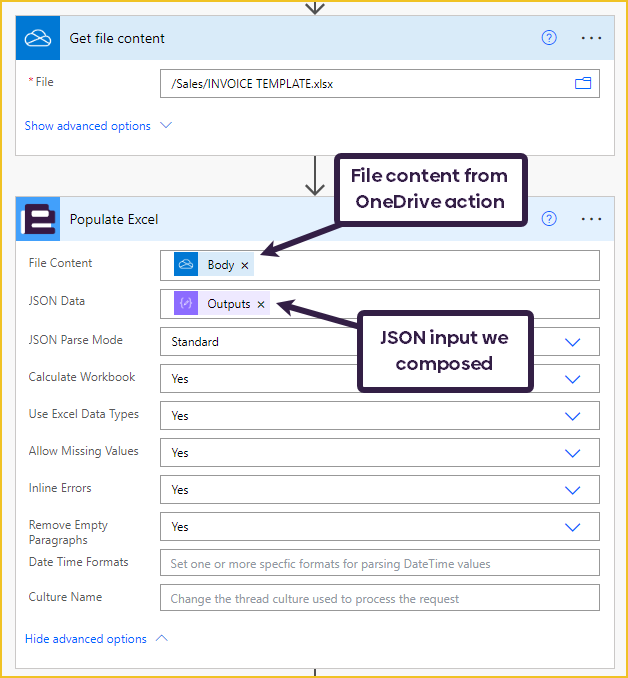Expand the Inline Errors dropdown

pos(573,490)
